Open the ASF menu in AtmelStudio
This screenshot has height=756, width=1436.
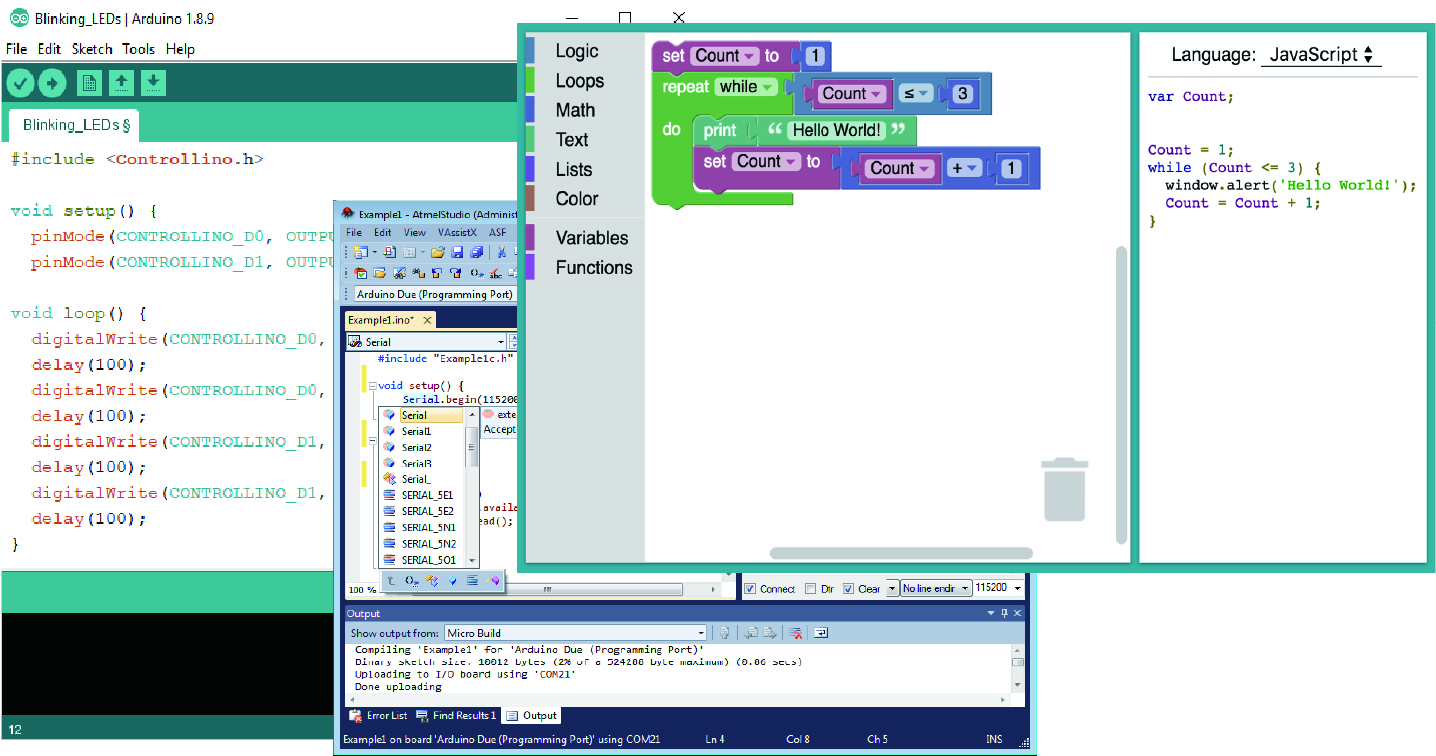click(497, 232)
